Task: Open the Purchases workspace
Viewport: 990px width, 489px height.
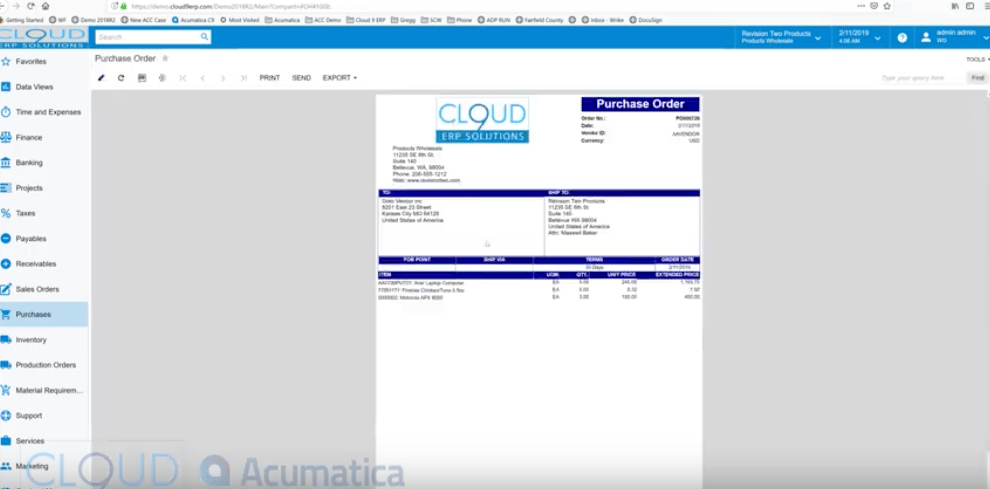Action: (x=44, y=314)
